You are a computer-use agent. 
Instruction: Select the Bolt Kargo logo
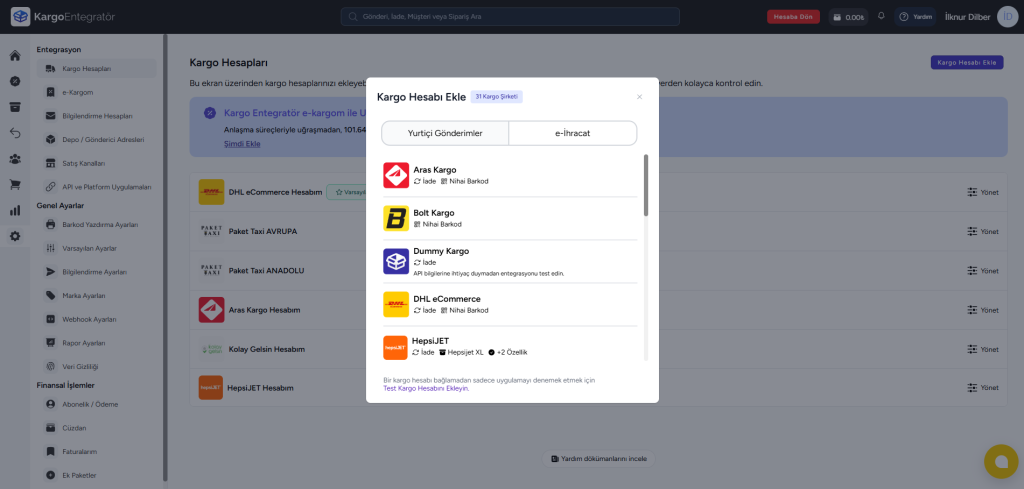pyautogui.click(x=396, y=218)
